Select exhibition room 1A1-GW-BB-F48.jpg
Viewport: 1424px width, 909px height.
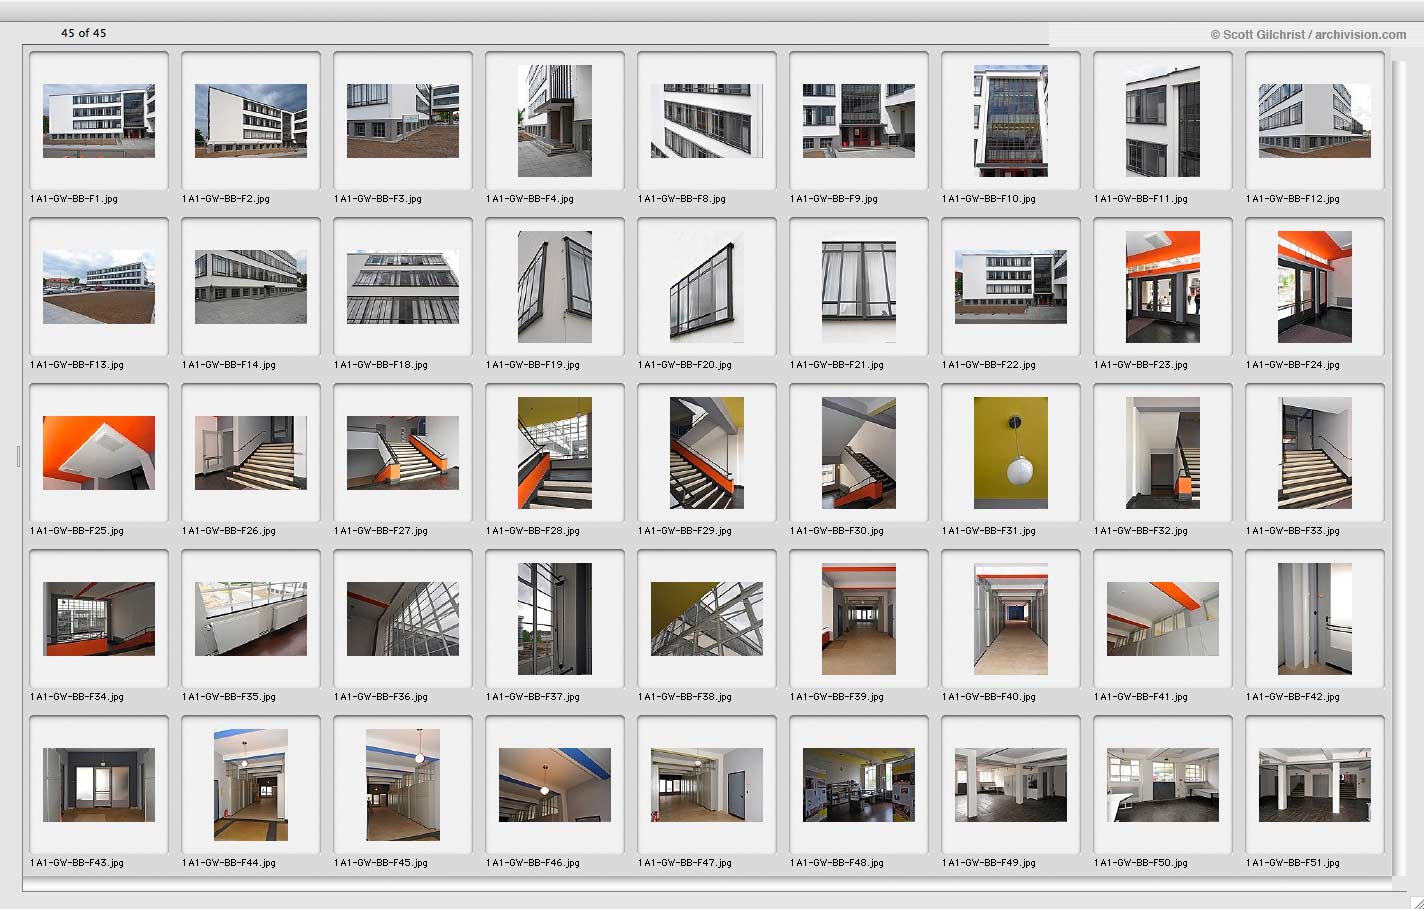point(859,785)
